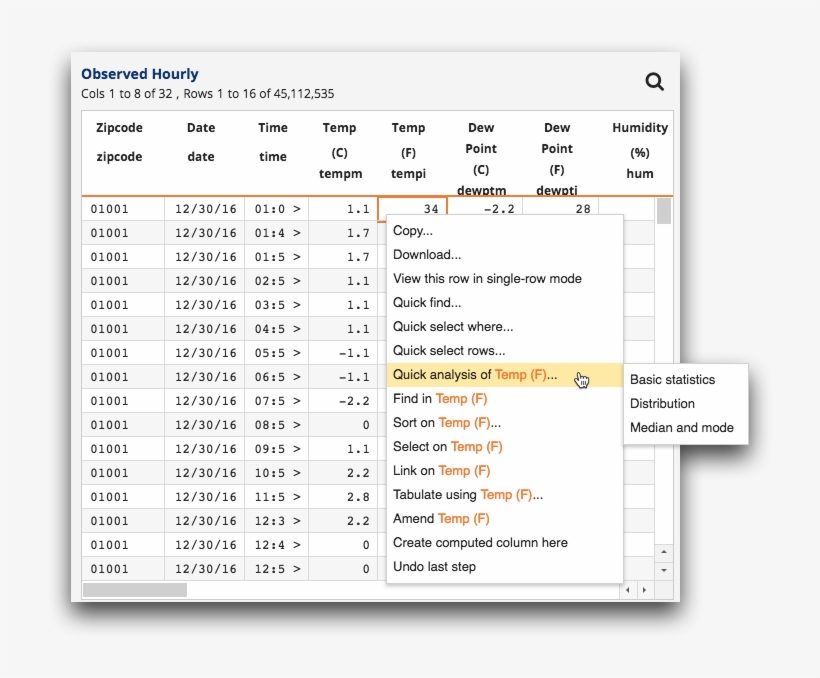Click the date 12/30/16 in last row
Viewport: 820px width, 678px height.
coord(204,569)
